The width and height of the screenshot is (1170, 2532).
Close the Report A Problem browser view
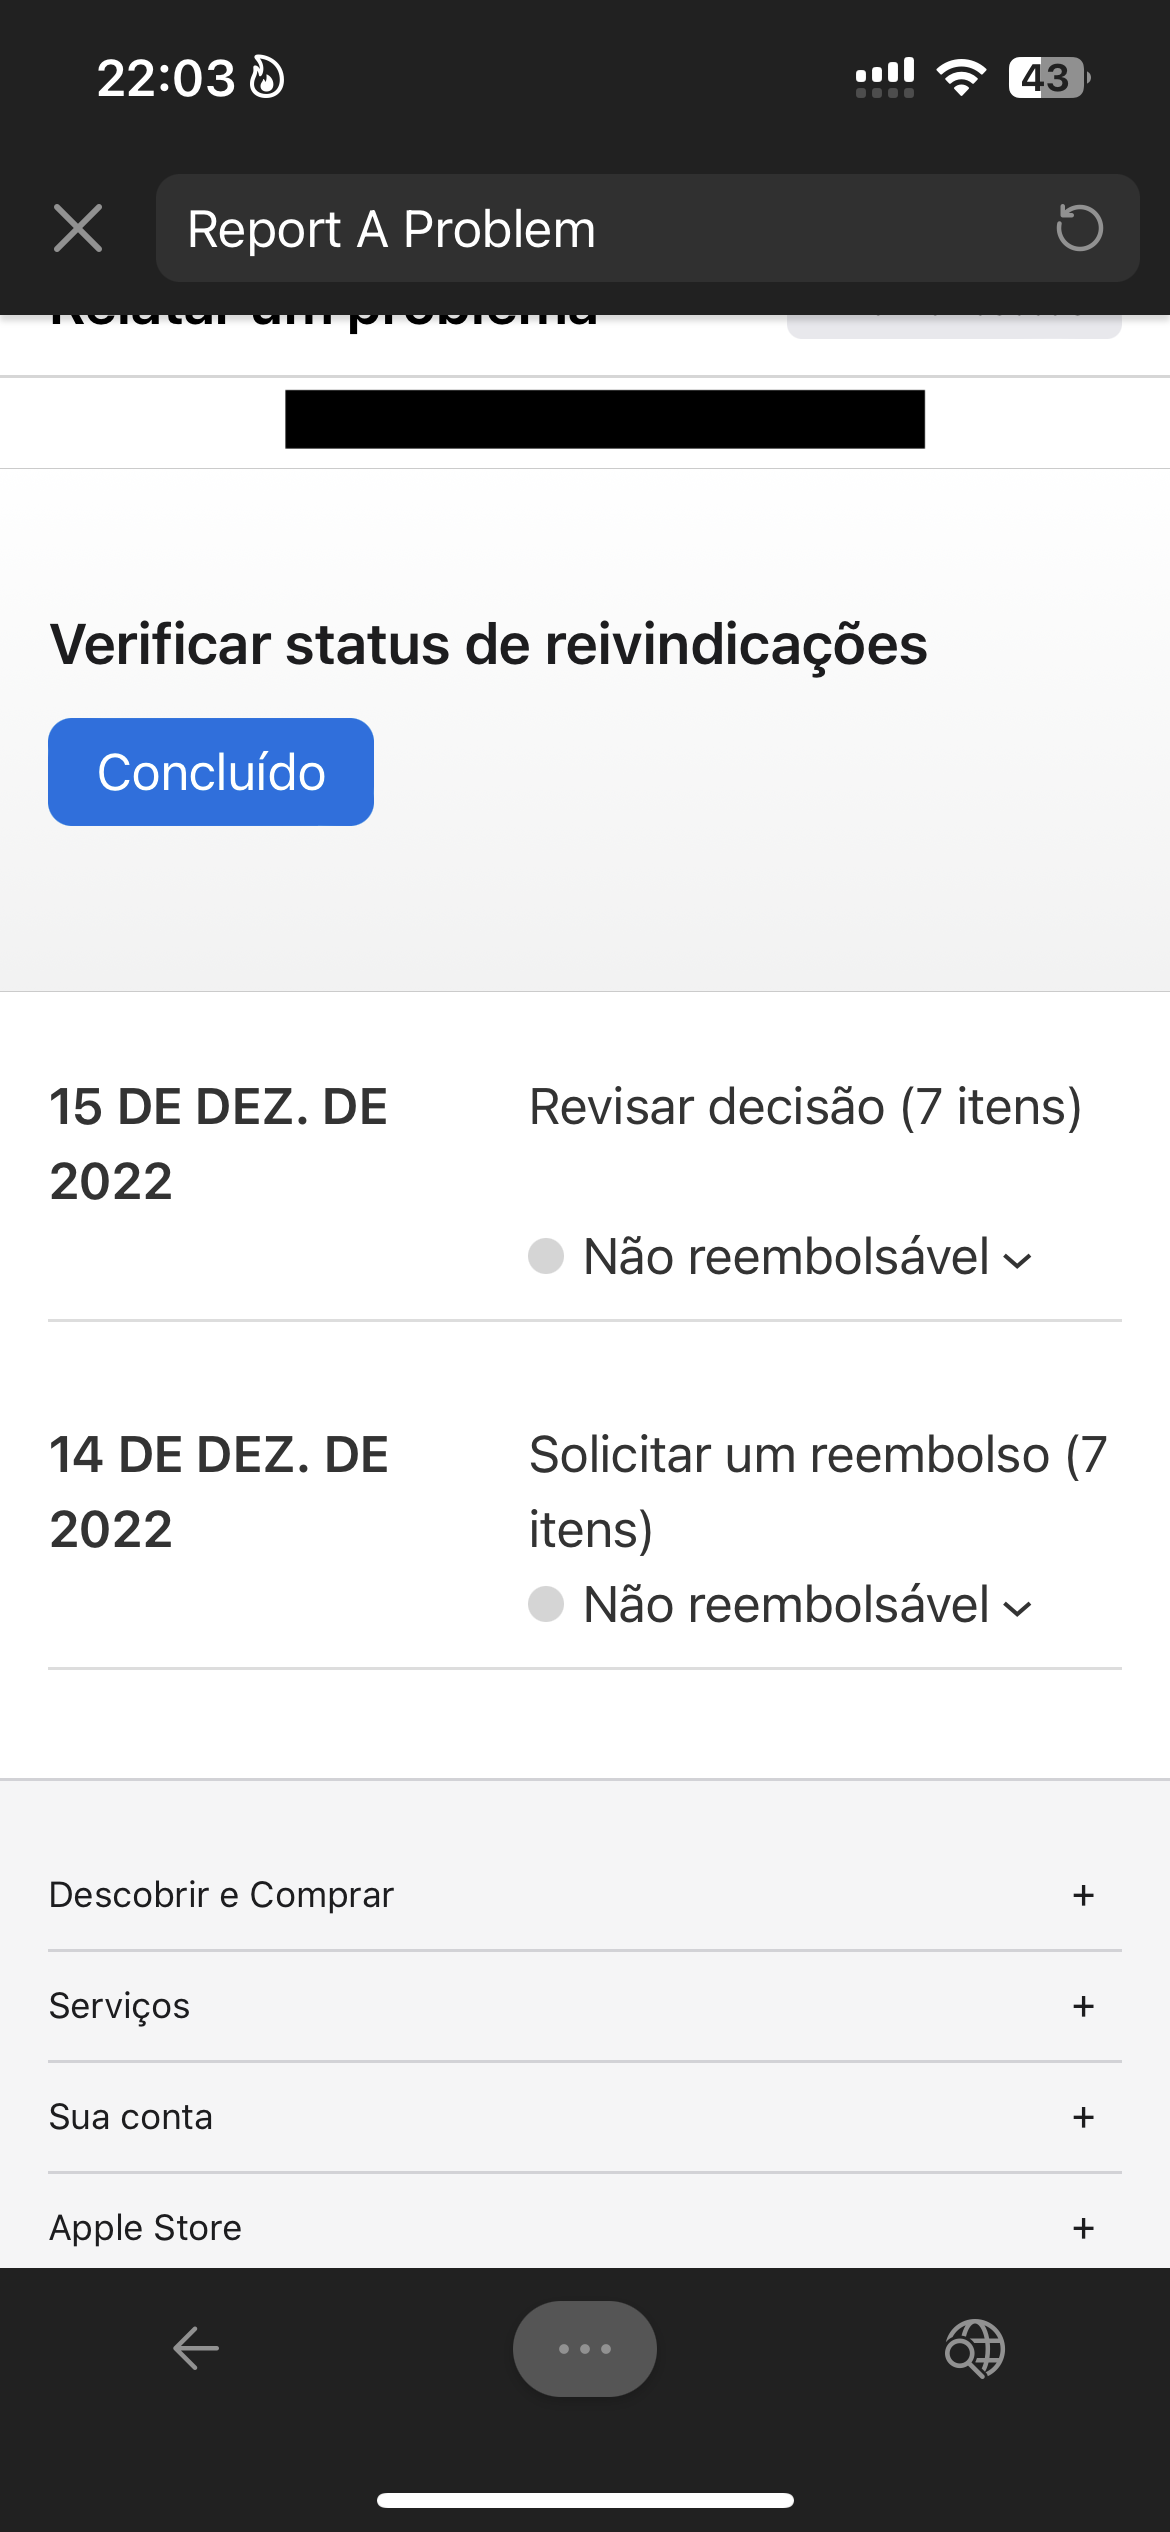point(78,228)
